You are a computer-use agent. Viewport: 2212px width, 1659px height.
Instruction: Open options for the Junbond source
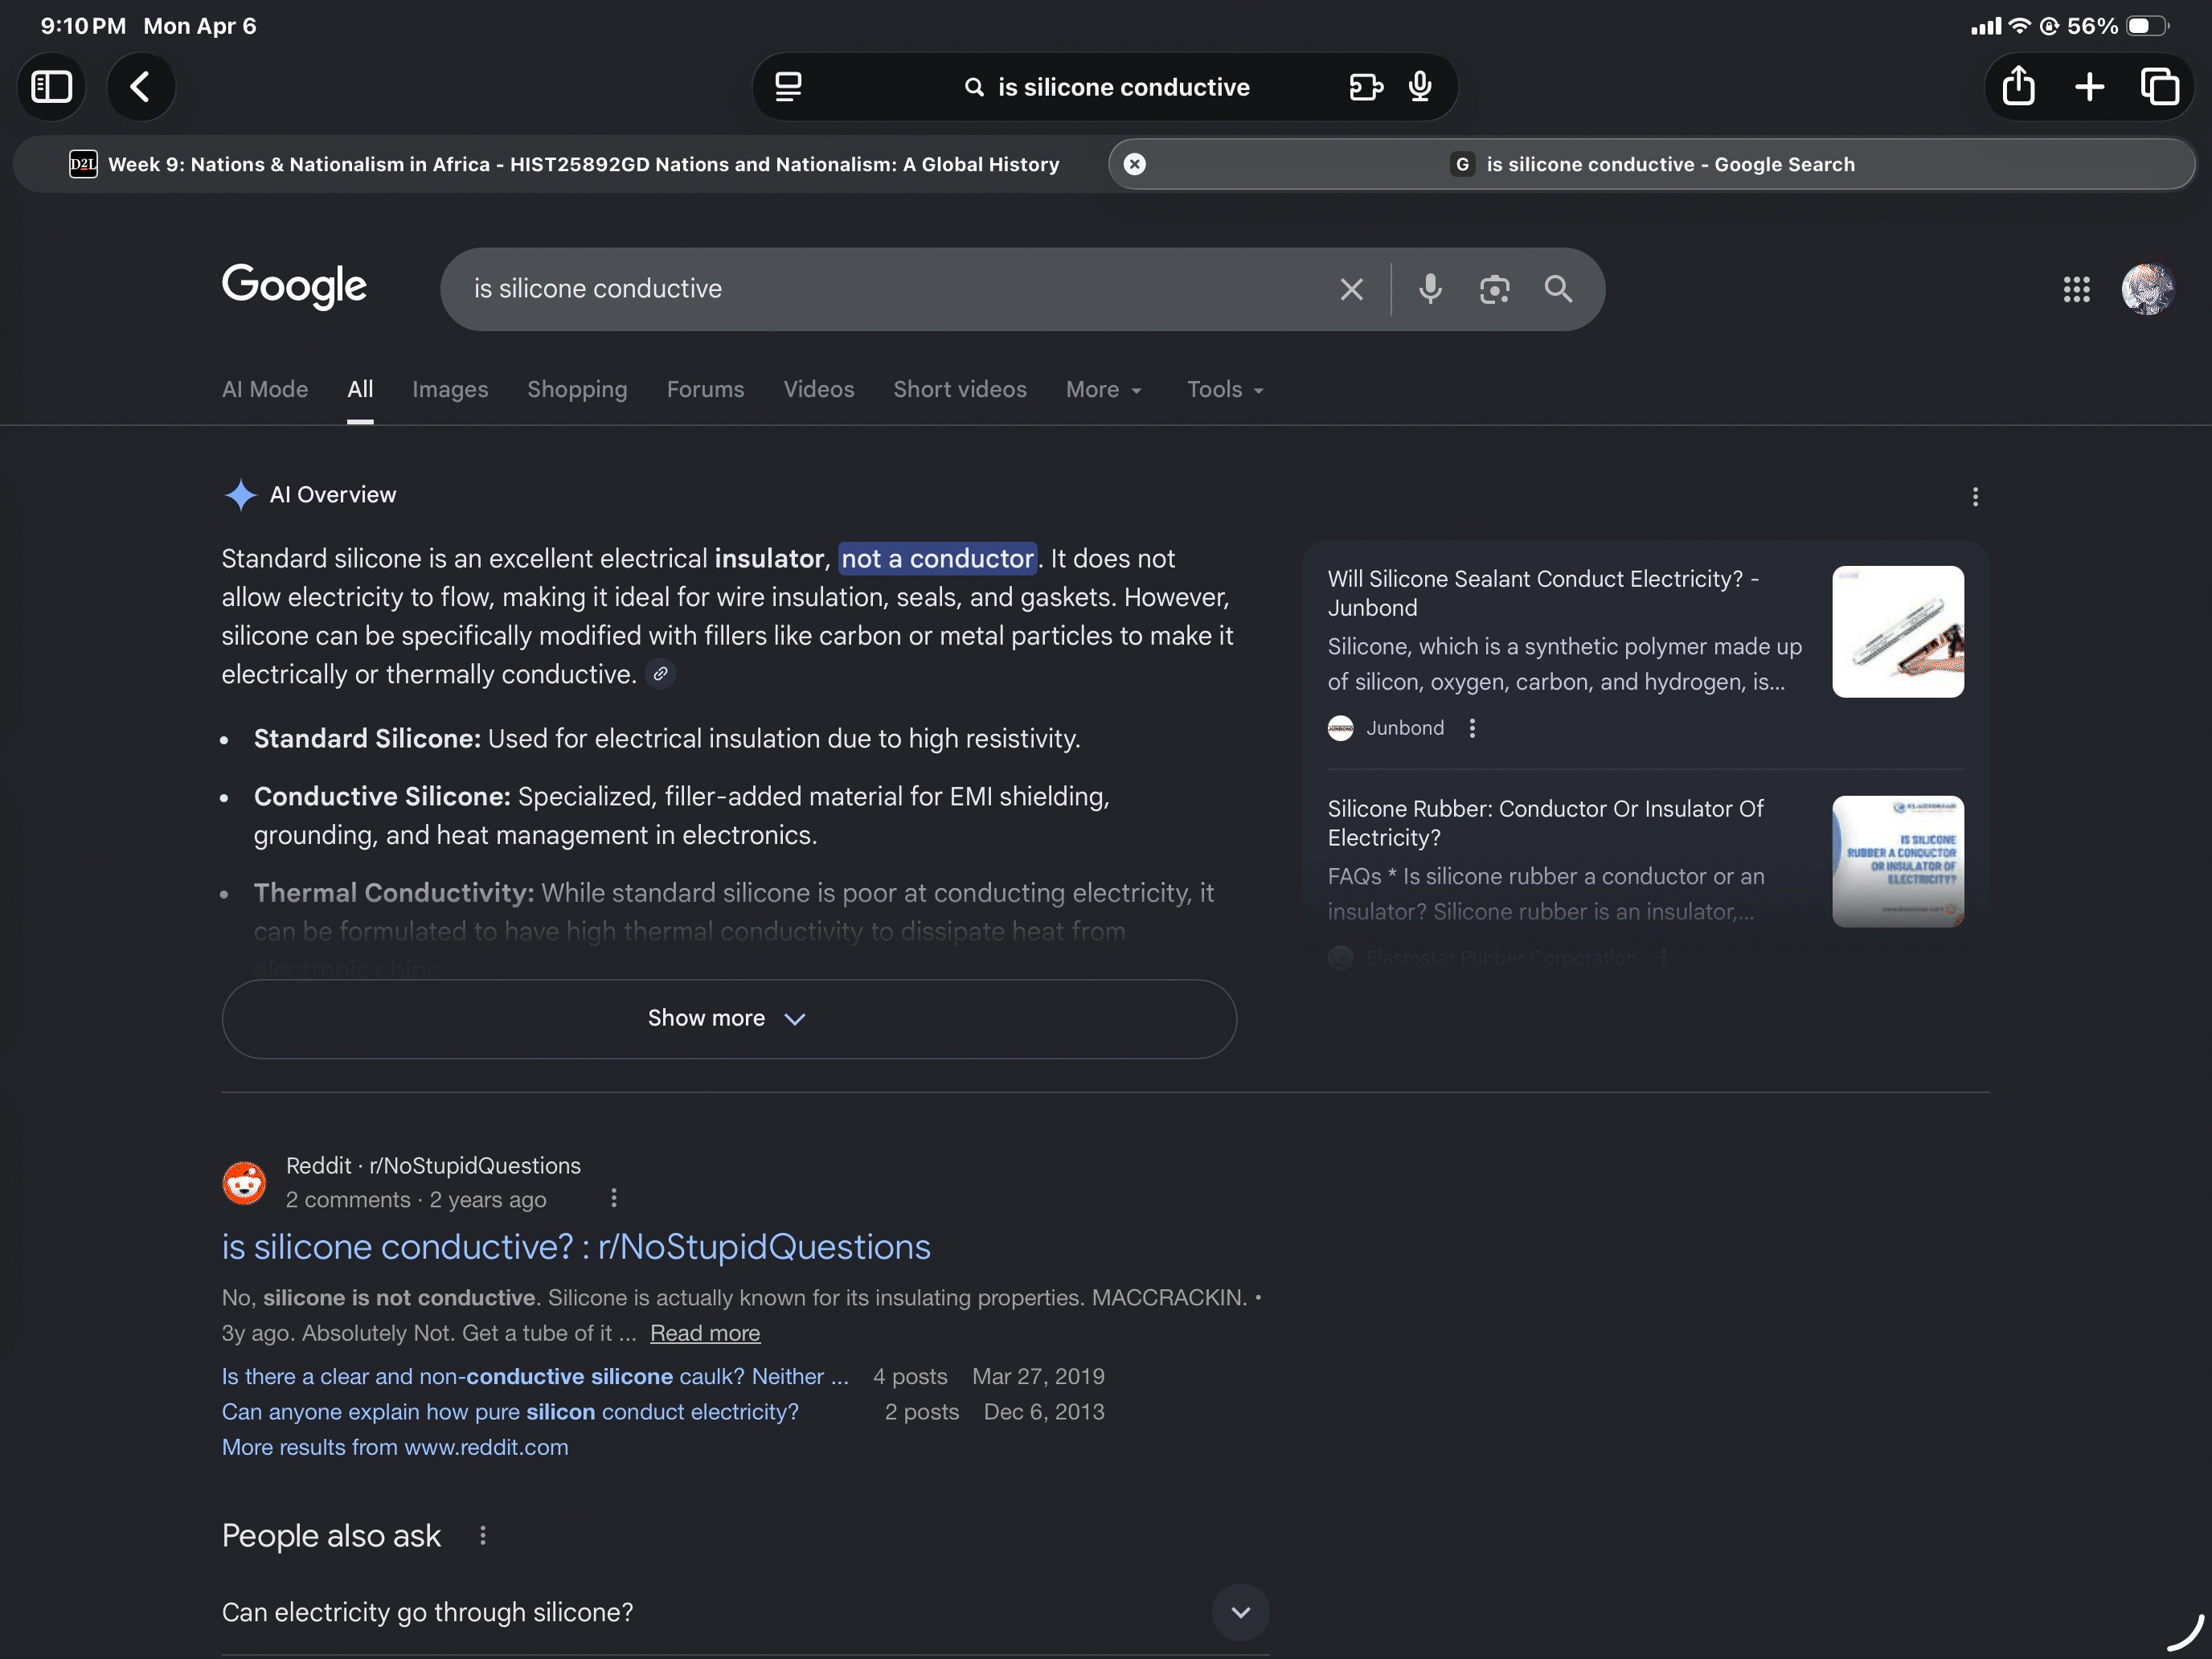1471,728
